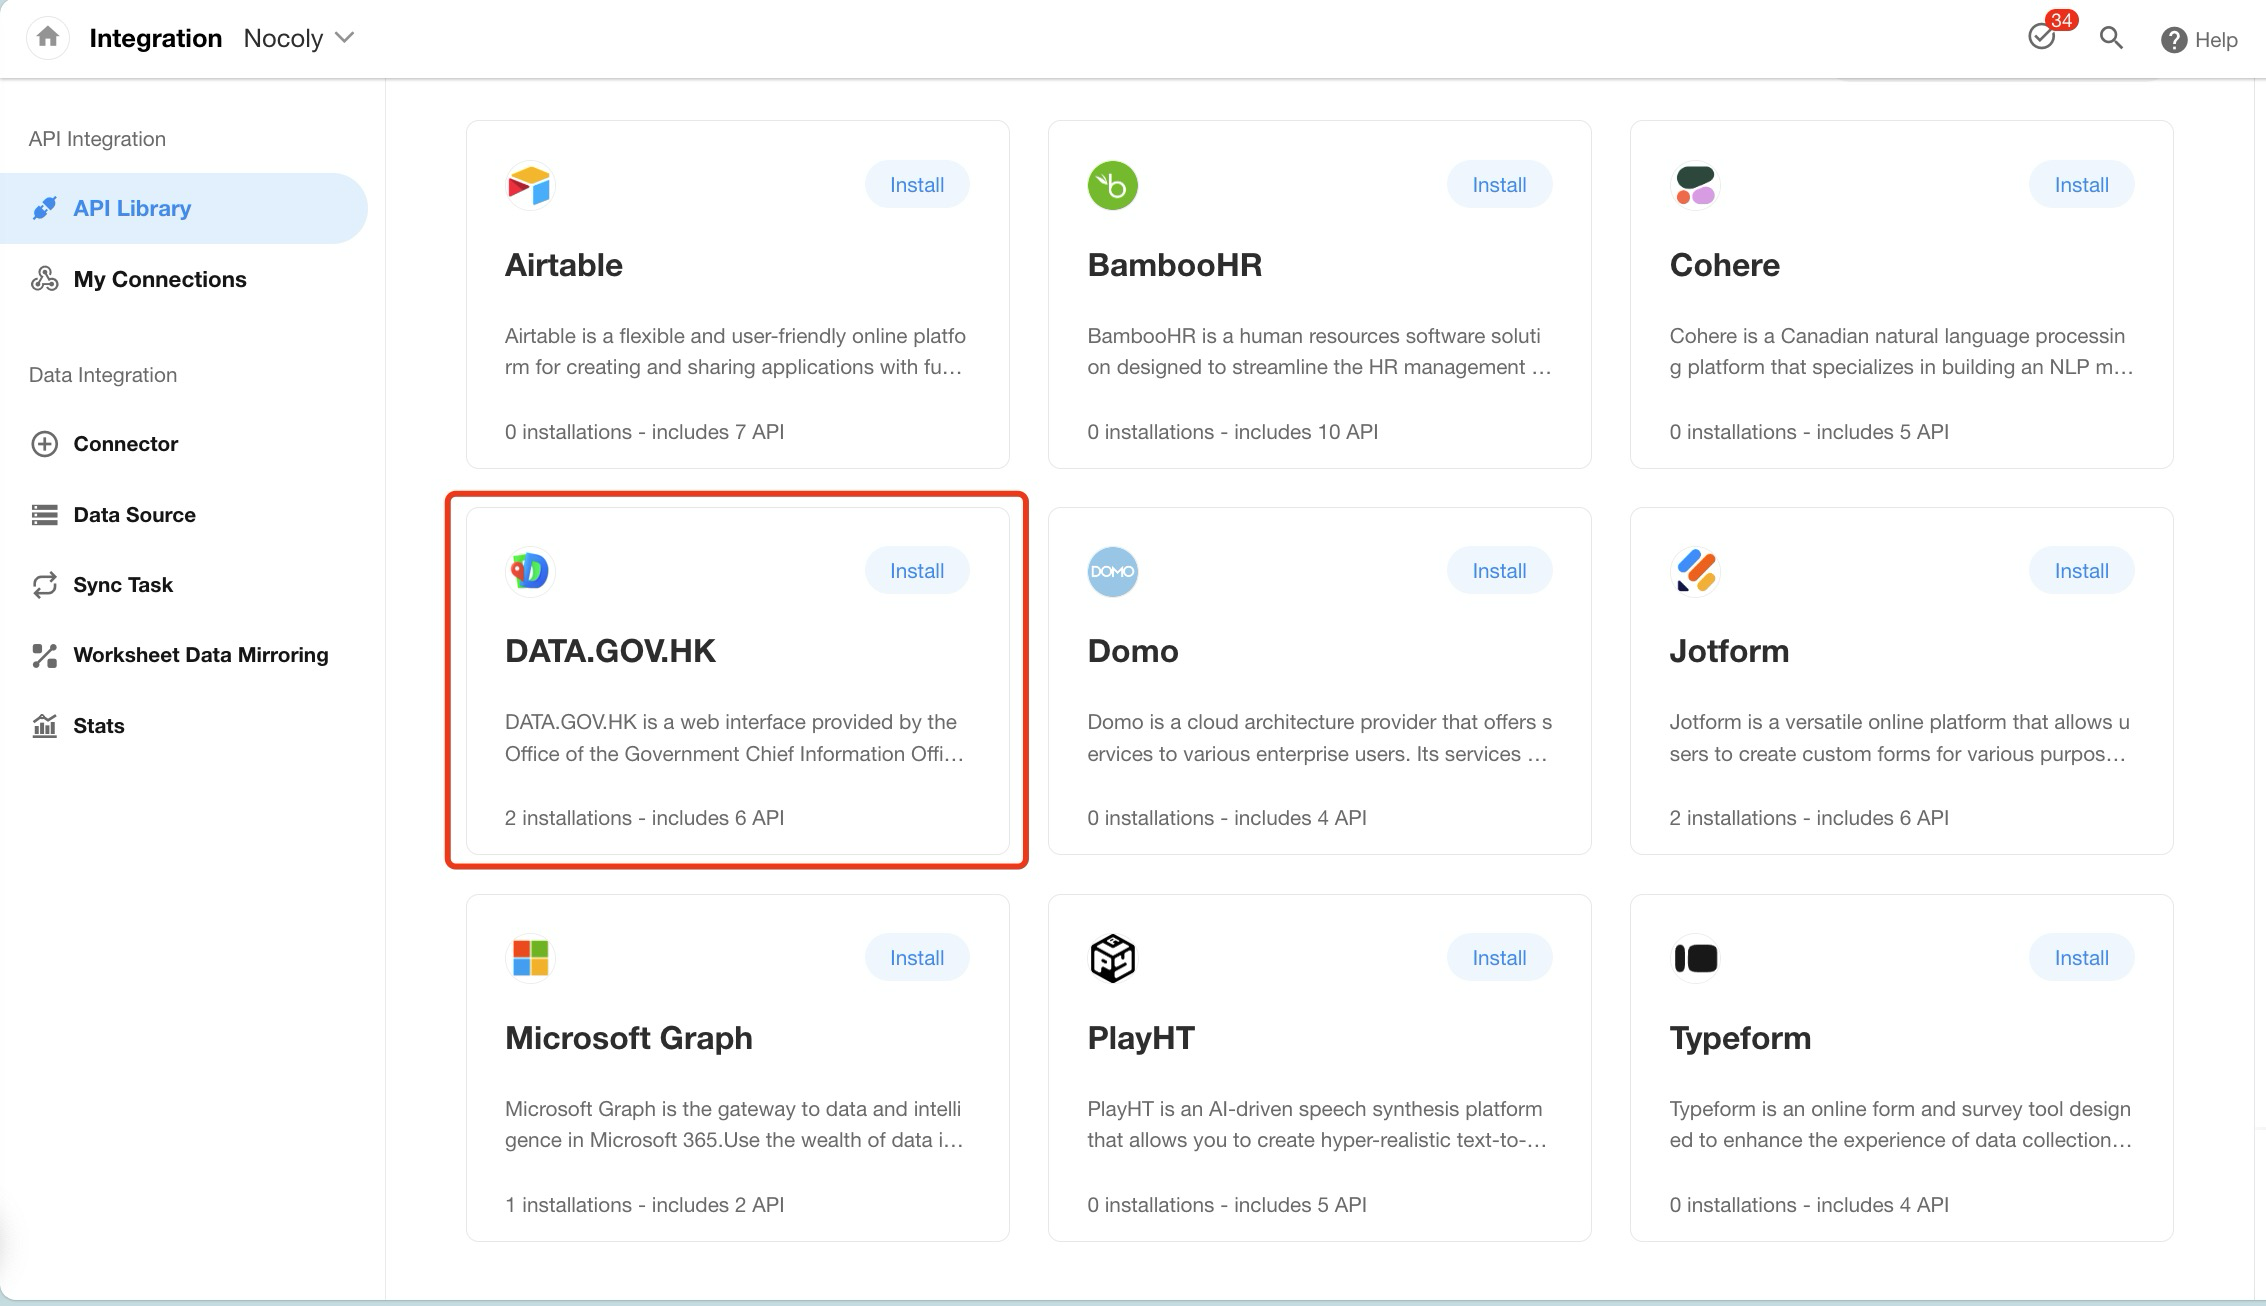The height and width of the screenshot is (1306, 2266).
Task: Click the BambooHR green logo icon
Action: point(1112,185)
